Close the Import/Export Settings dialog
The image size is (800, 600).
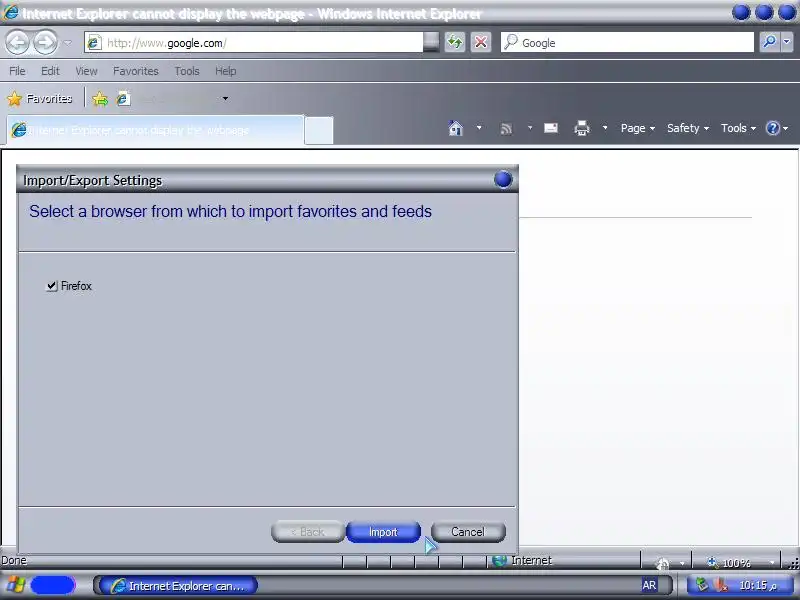click(x=503, y=180)
